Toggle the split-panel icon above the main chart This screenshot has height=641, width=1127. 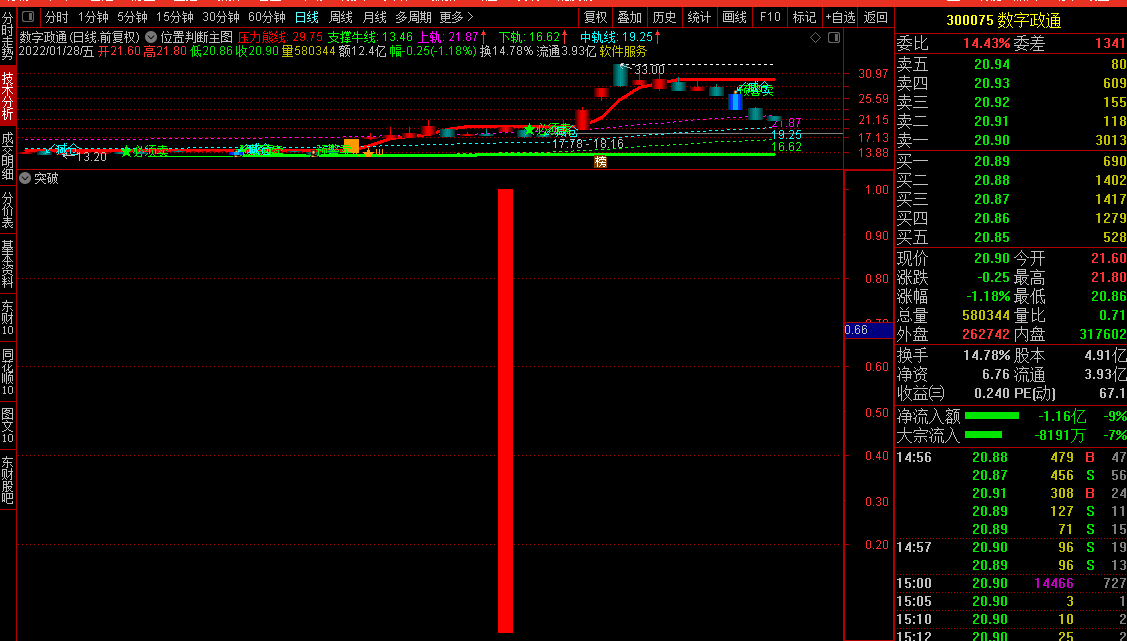pos(834,37)
